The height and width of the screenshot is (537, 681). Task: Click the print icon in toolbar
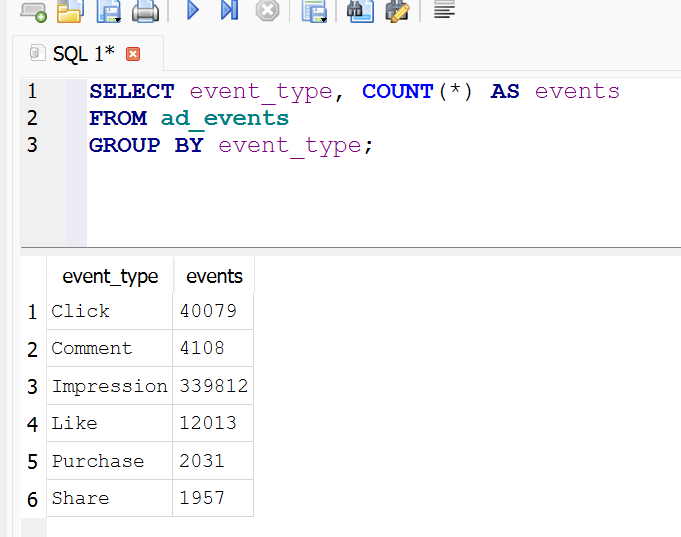(x=145, y=11)
